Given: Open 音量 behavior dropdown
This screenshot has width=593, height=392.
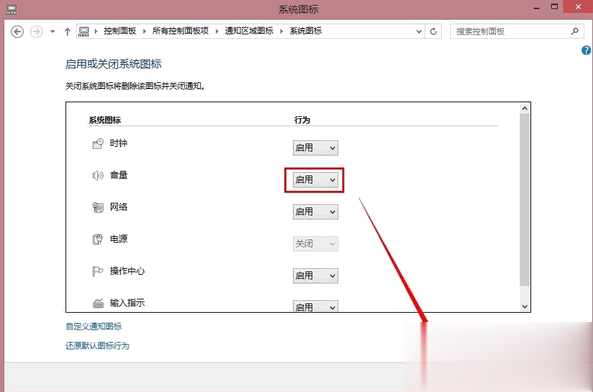Looking at the screenshot, I should click(315, 180).
